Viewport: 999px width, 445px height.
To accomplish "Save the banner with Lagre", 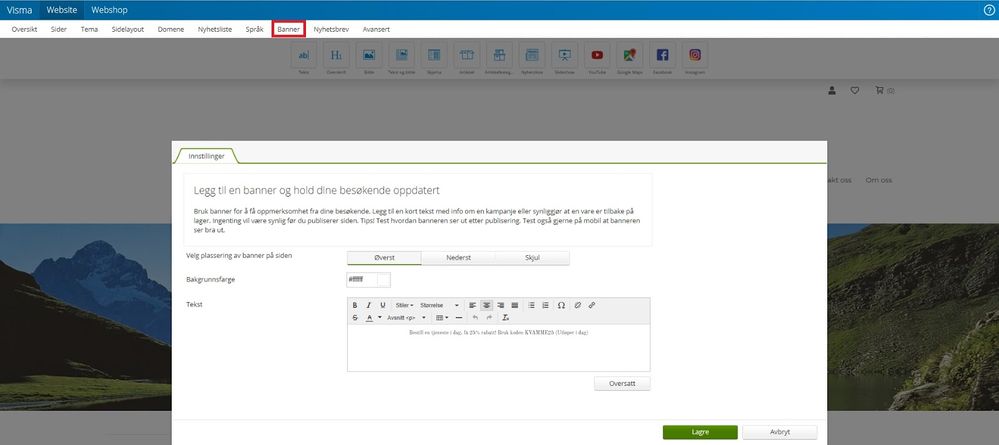I will [x=700, y=432].
